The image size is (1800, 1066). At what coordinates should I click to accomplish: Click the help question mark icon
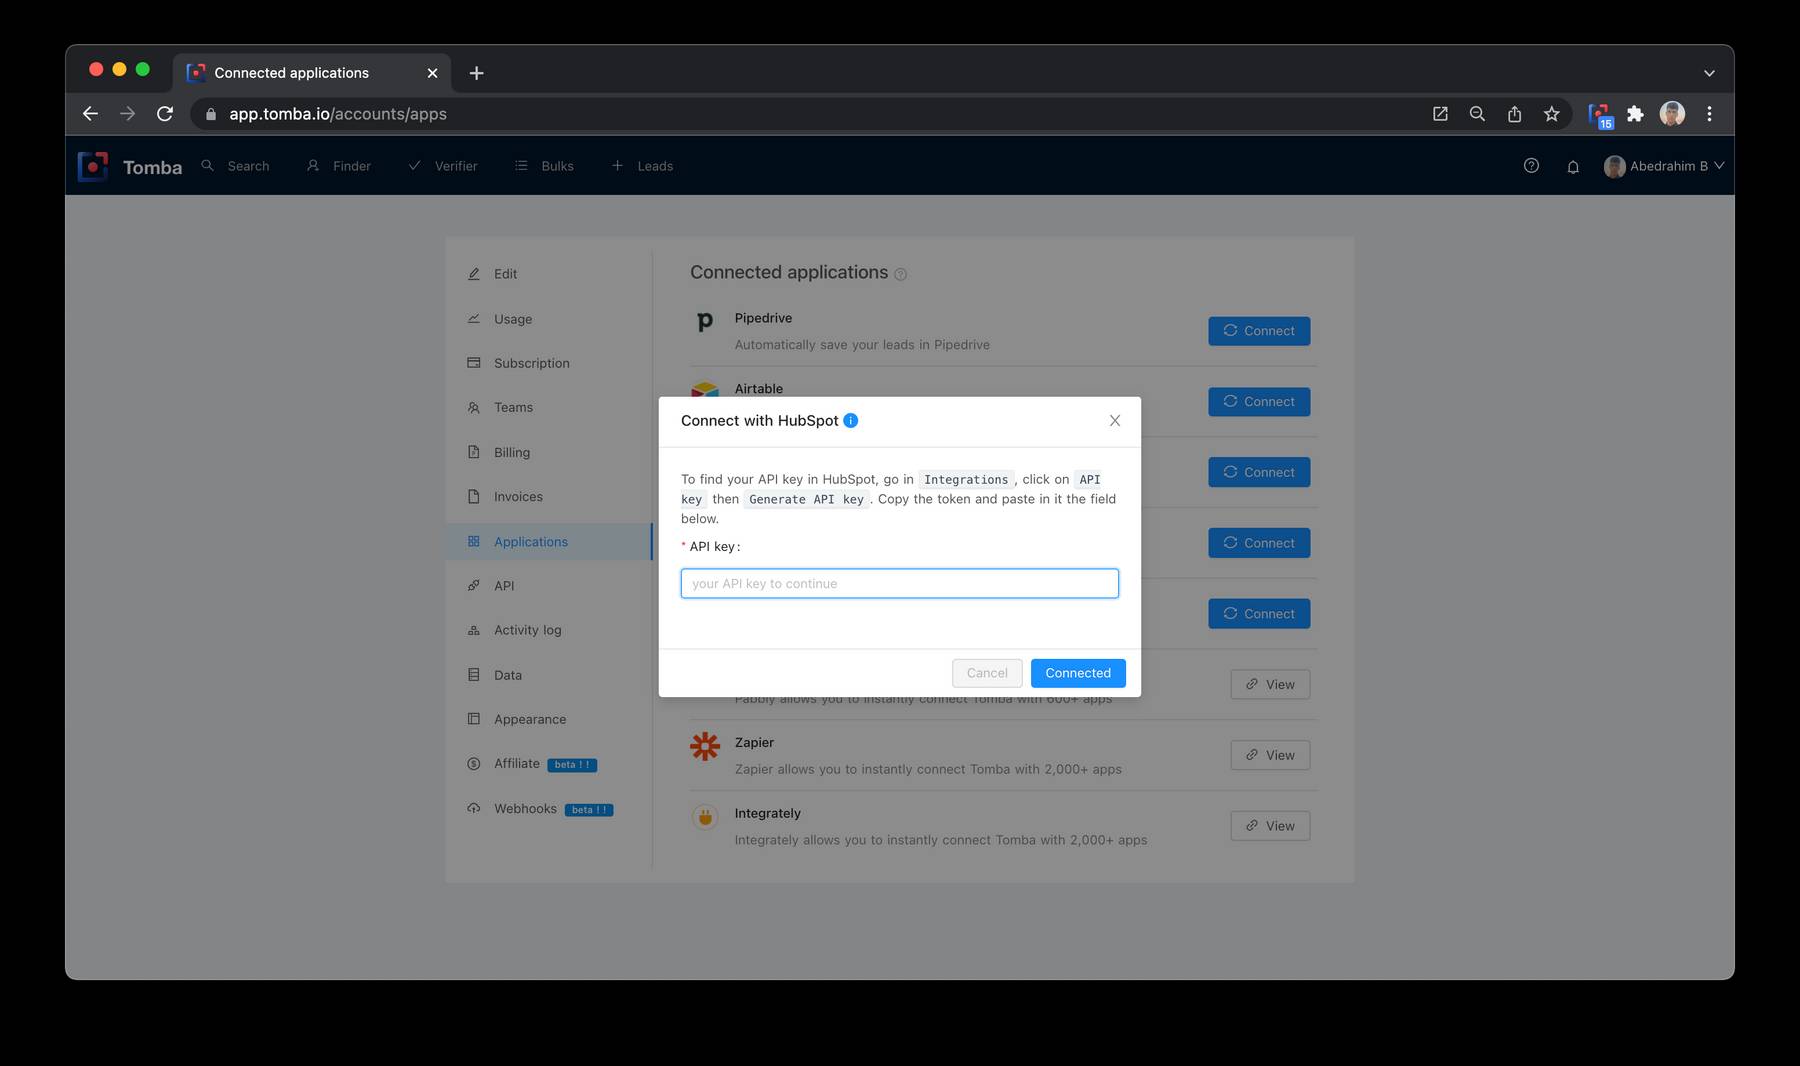tap(1531, 166)
